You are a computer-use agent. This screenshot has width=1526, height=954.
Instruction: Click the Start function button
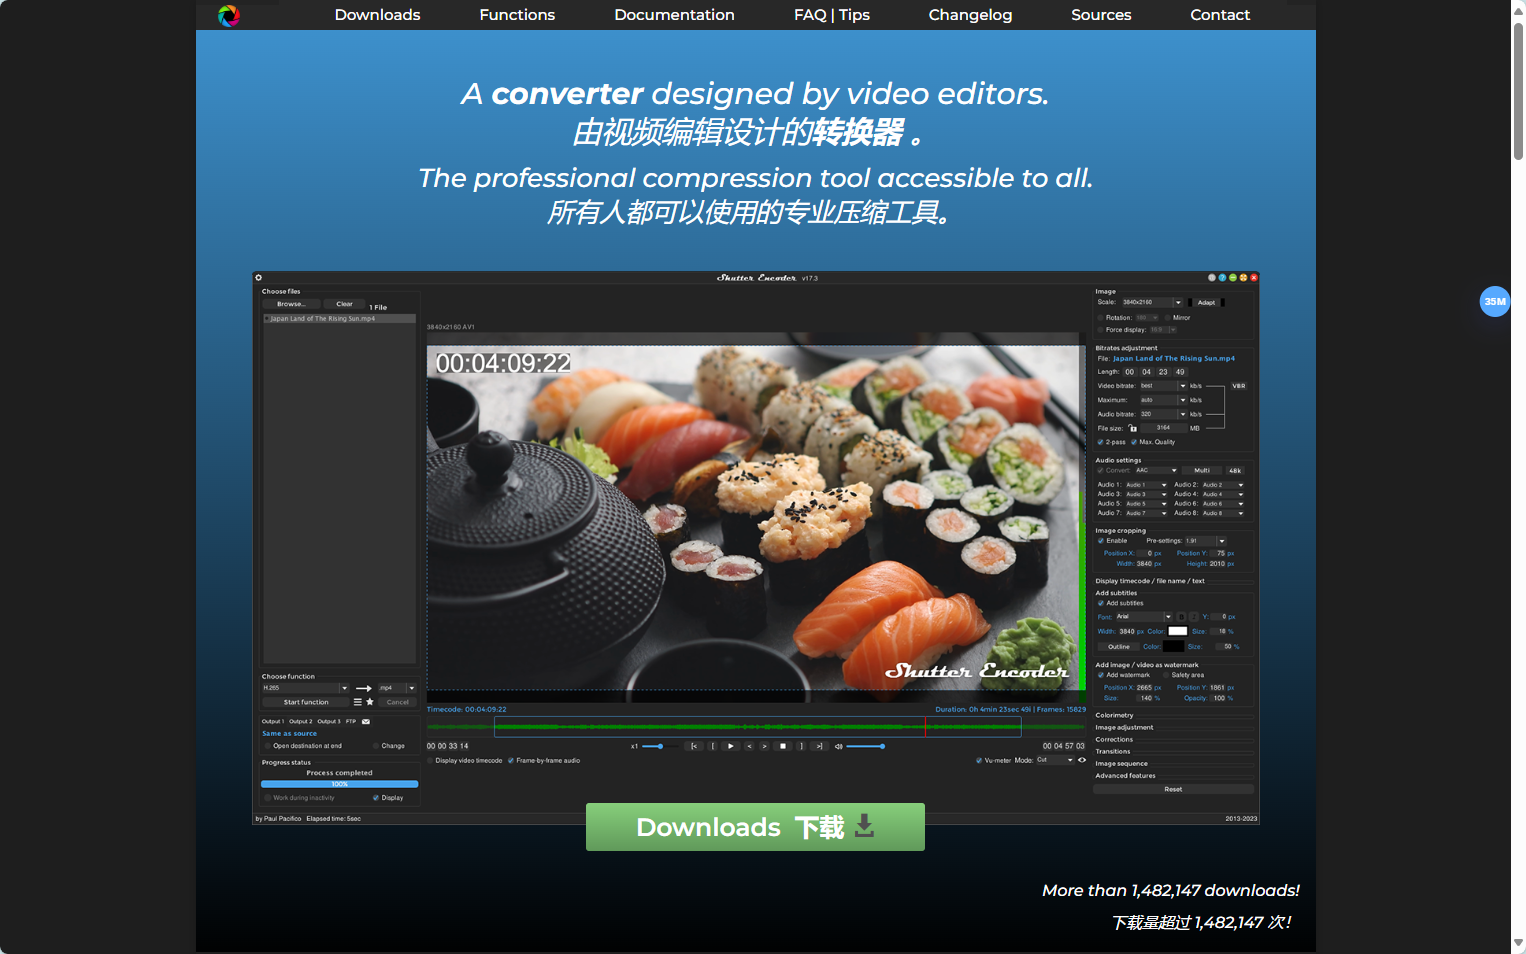306,702
